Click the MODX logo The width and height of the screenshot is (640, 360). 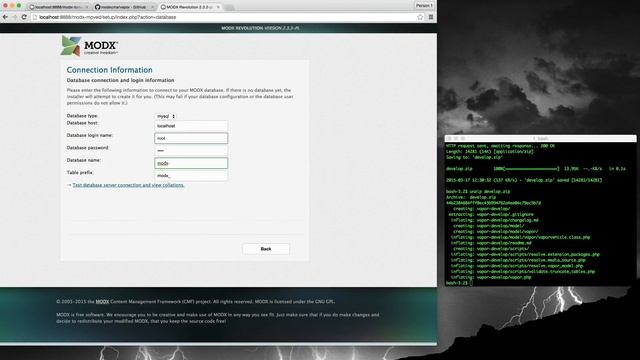coord(89,46)
